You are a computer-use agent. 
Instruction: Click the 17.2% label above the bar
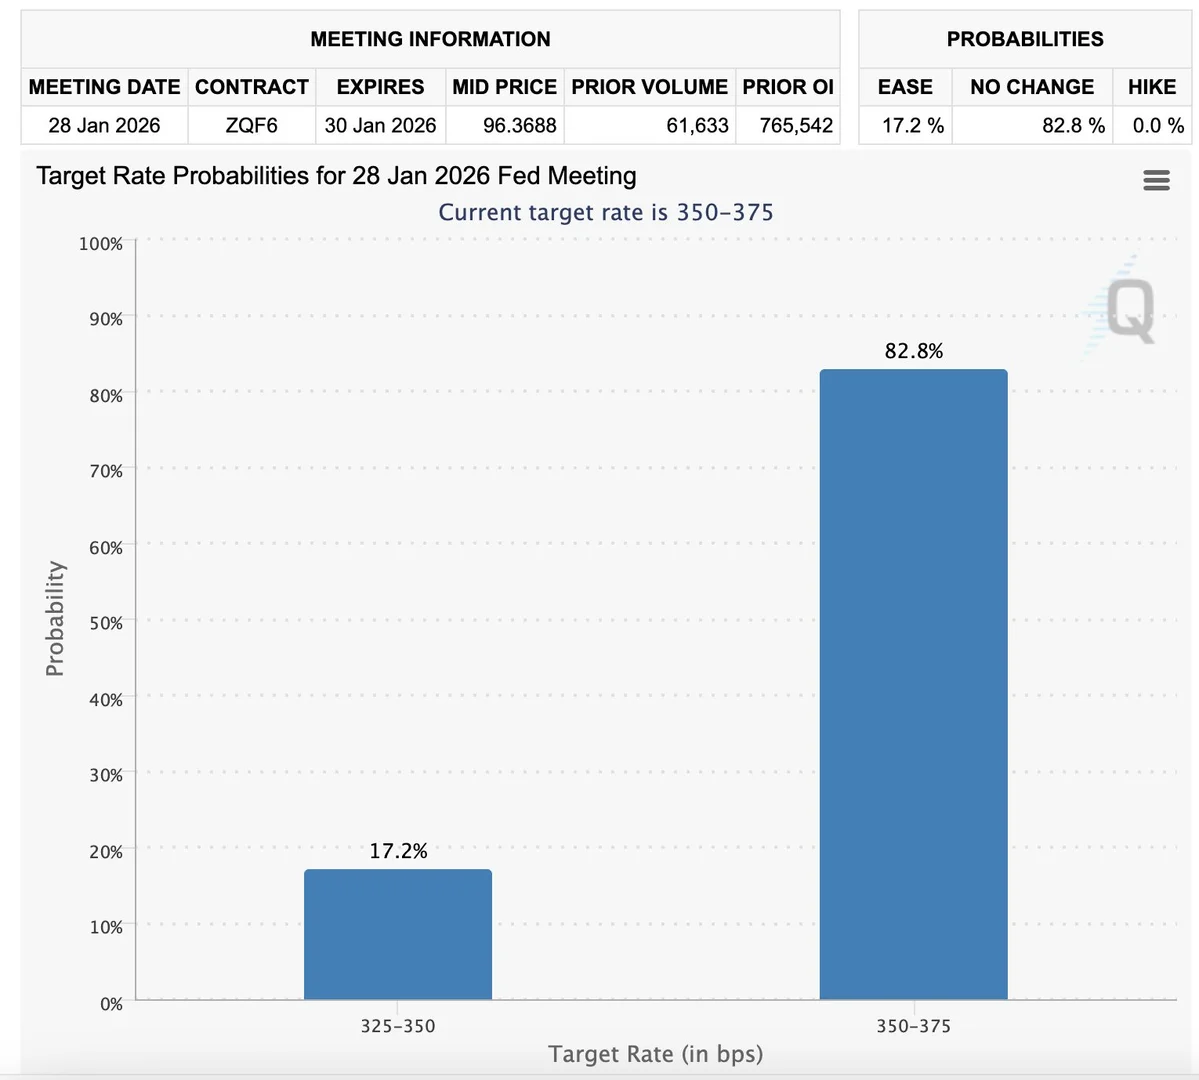tap(398, 851)
